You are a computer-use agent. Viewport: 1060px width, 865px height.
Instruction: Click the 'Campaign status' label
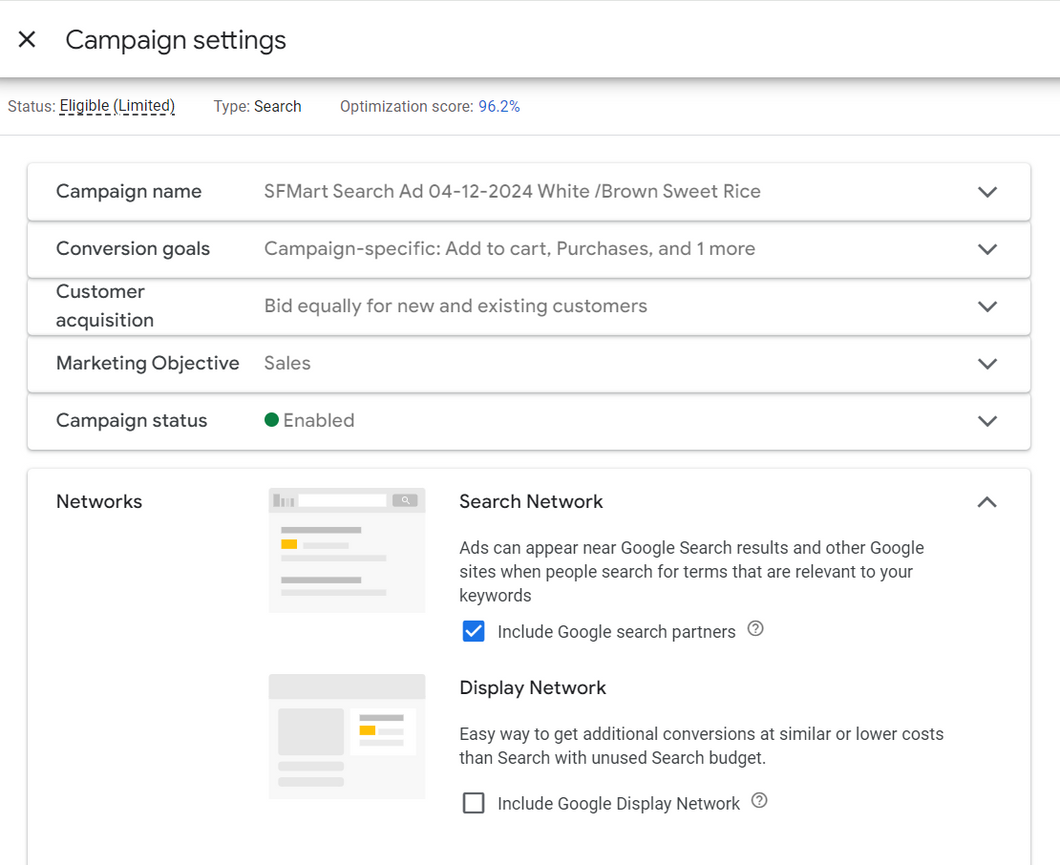coord(131,420)
